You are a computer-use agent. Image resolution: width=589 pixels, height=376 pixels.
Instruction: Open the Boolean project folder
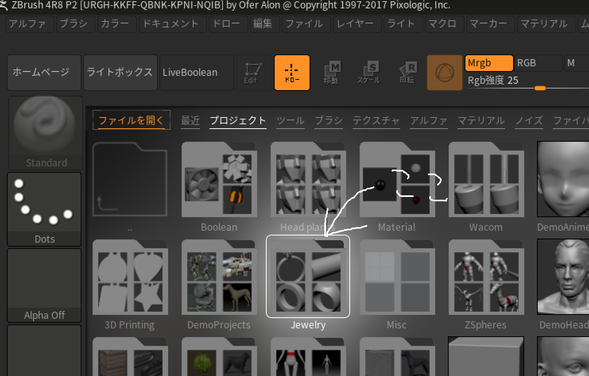click(219, 180)
